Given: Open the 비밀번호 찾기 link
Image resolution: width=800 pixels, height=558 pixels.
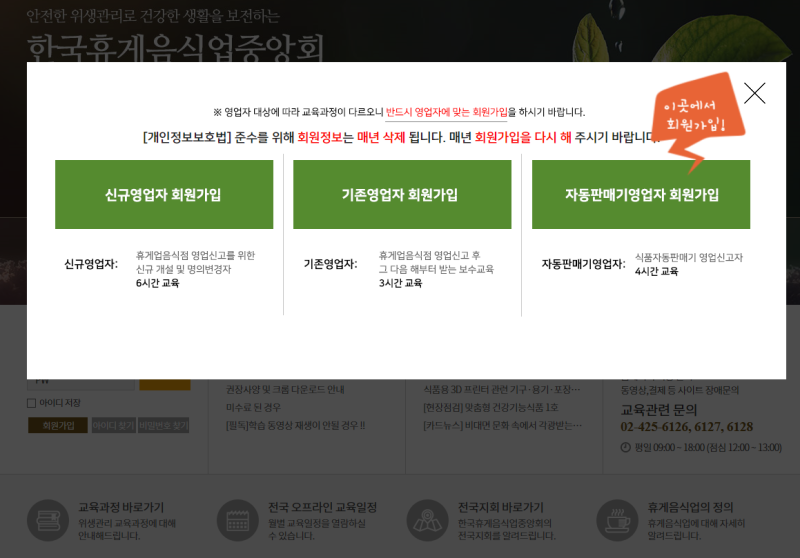Looking at the screenshot, I should point(164,425).
